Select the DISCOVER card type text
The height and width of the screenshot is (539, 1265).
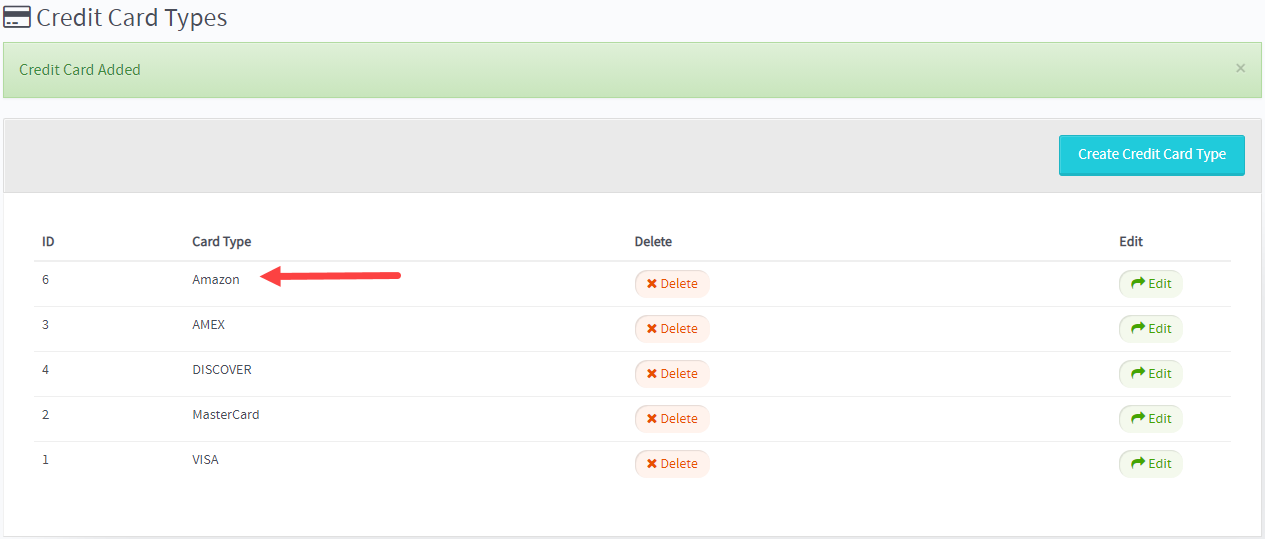click(x=222, y=370)
